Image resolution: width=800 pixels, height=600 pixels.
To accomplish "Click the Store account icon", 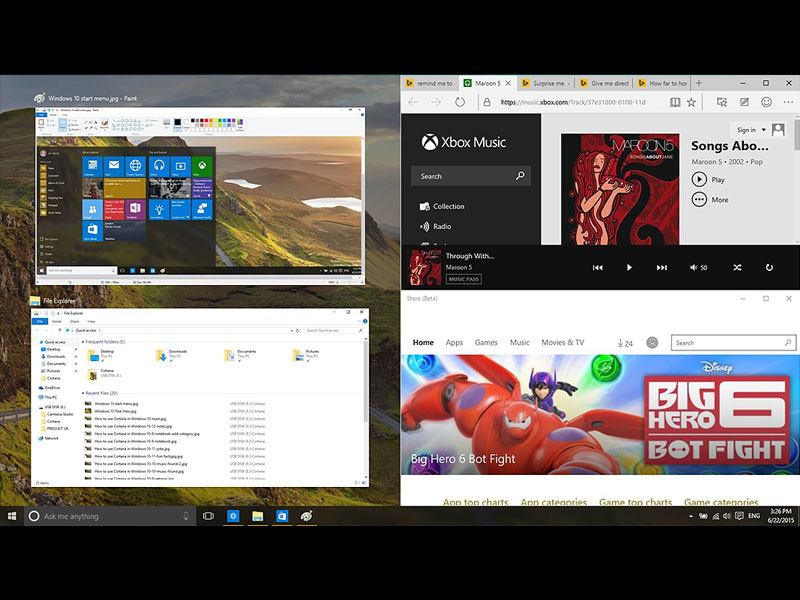I will point(652,343).
